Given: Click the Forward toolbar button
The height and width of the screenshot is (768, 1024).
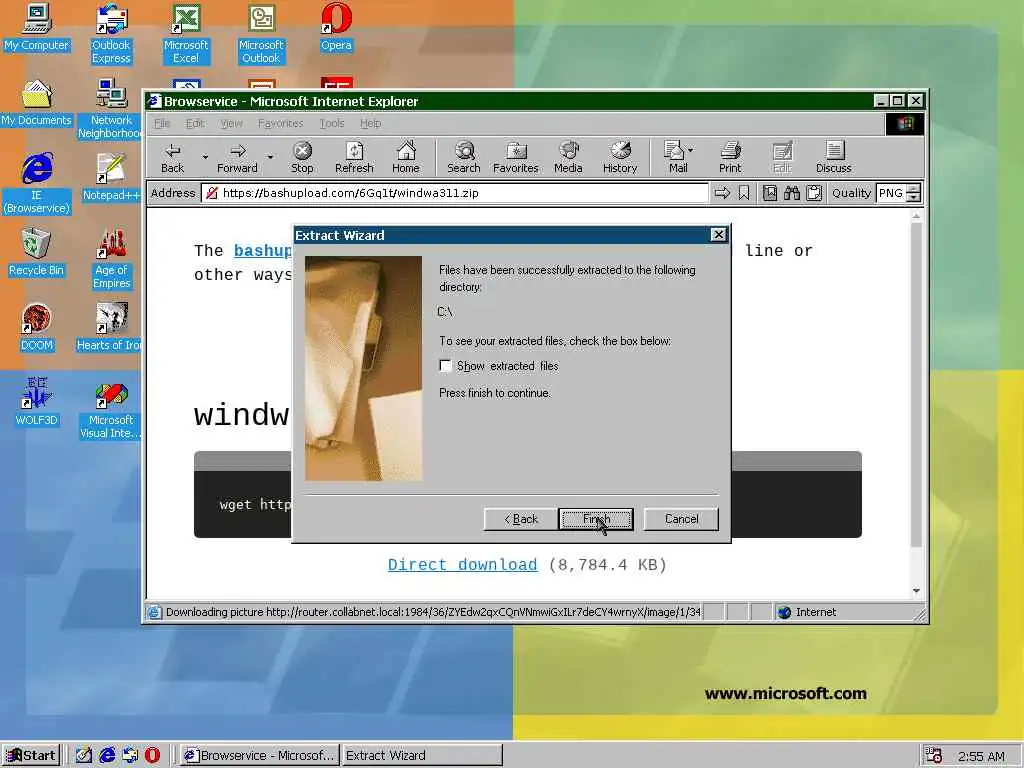Looking at the screenshot, I should point(237,157).
